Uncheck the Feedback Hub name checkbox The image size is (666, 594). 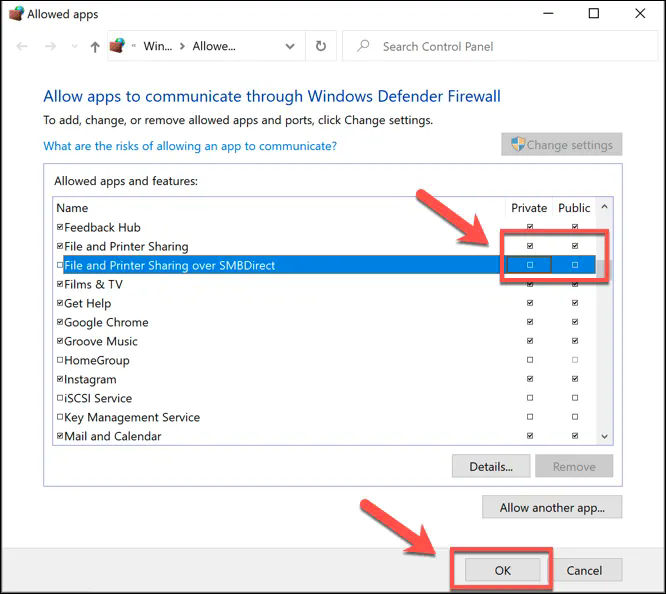point(60,227)
